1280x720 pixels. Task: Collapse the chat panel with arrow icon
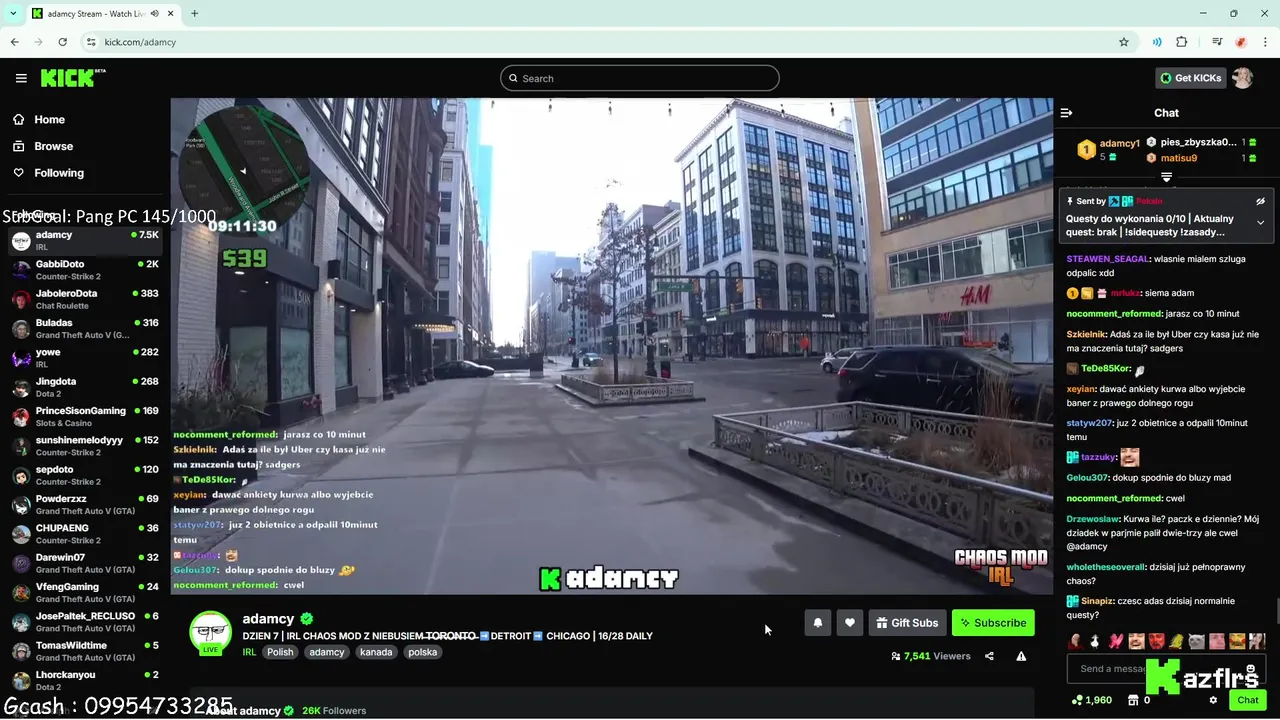pyautogui.click(x=1066, y=113)
